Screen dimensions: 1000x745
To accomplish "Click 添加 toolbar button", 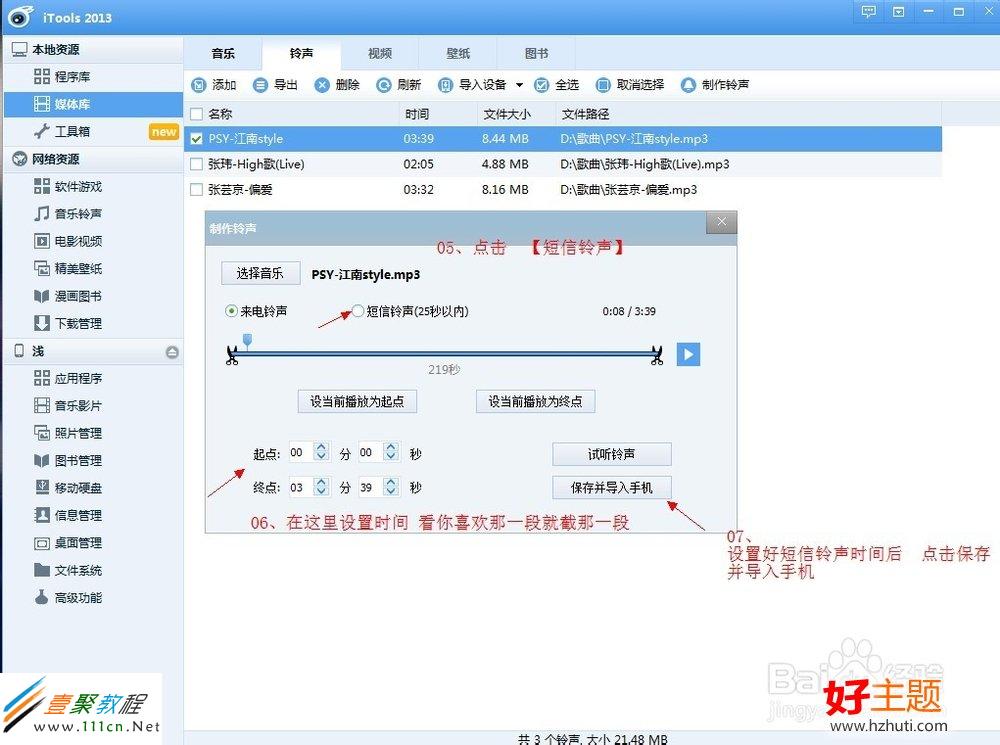I will (214, 85).
